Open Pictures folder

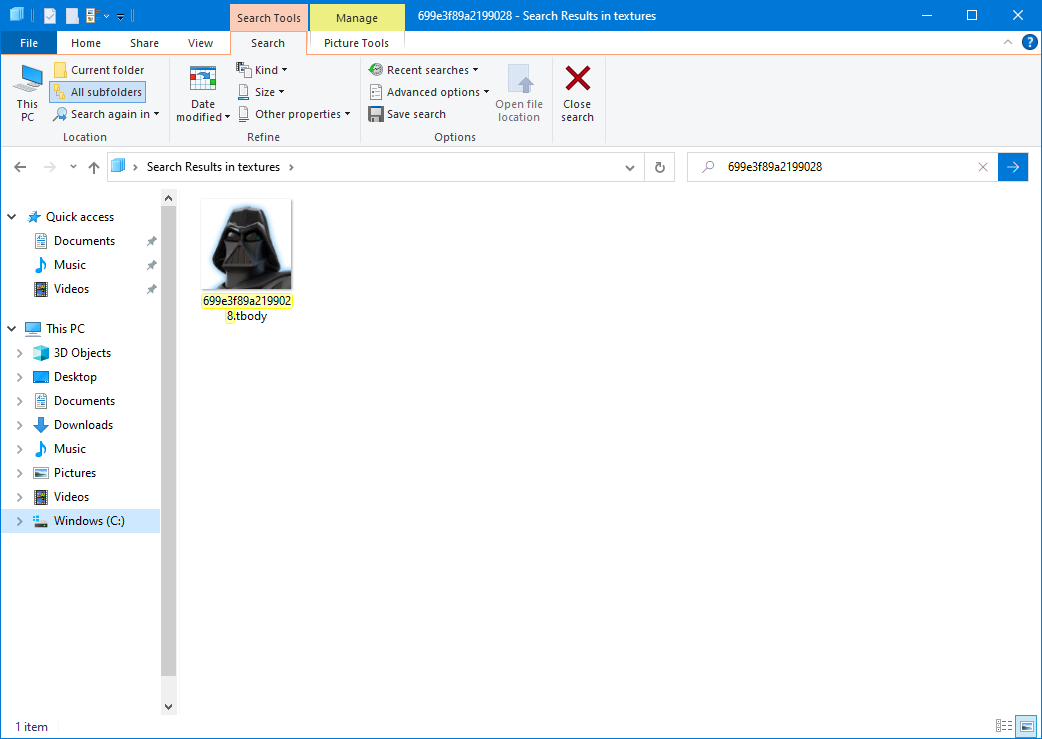point(74,473)
